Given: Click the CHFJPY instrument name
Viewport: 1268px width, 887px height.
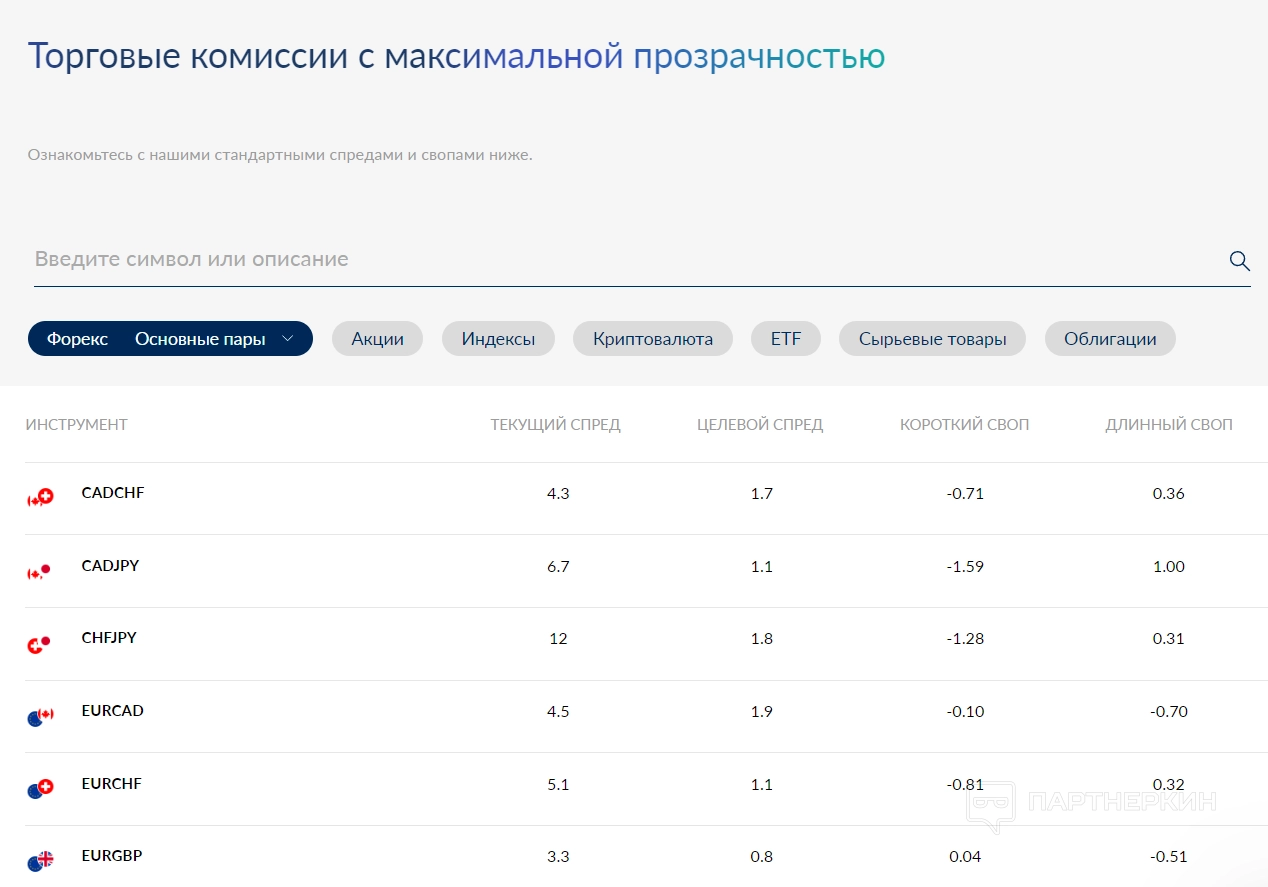Looking at the screenshot, I should (x=109, y=638).
